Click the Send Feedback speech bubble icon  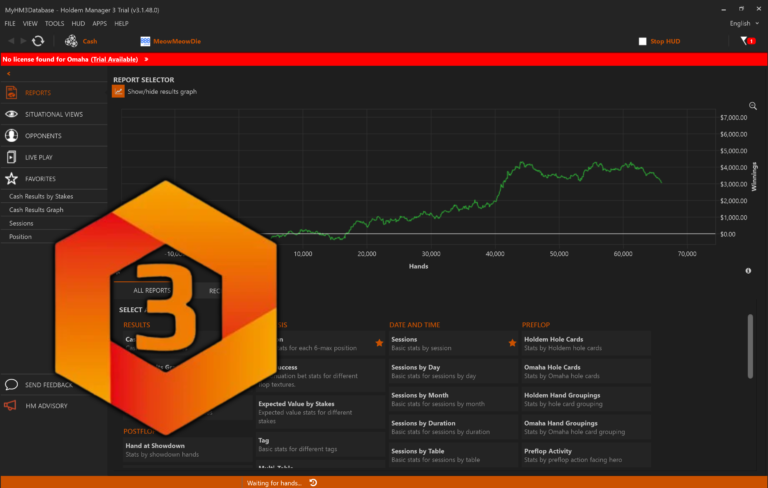click(x=11, y=385)
